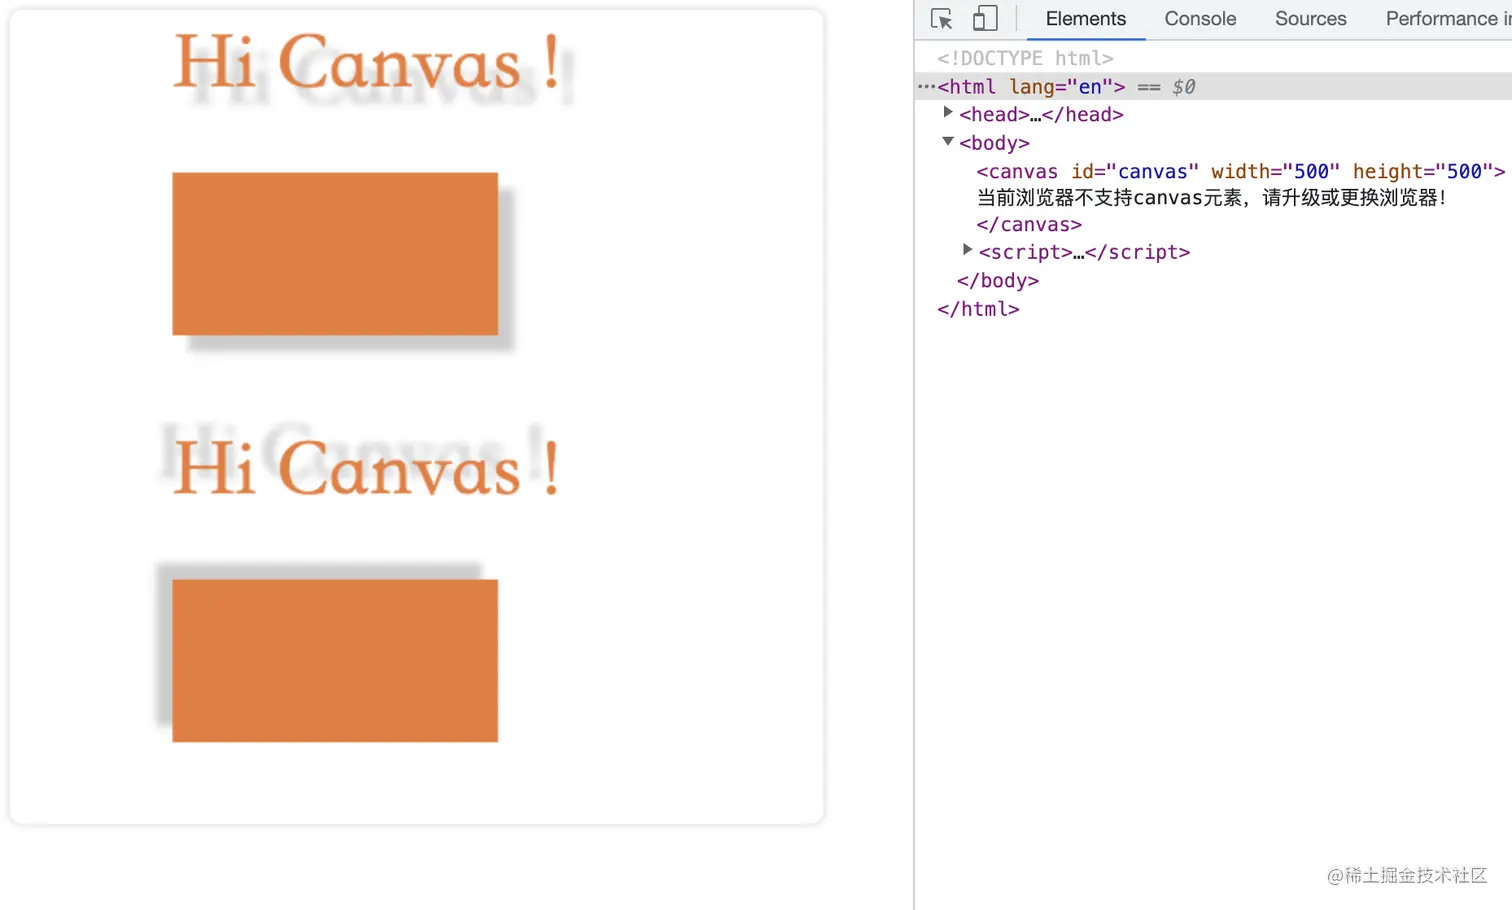
Task: Click the closing </canvas> tag
Action: tap(1028, 224)
